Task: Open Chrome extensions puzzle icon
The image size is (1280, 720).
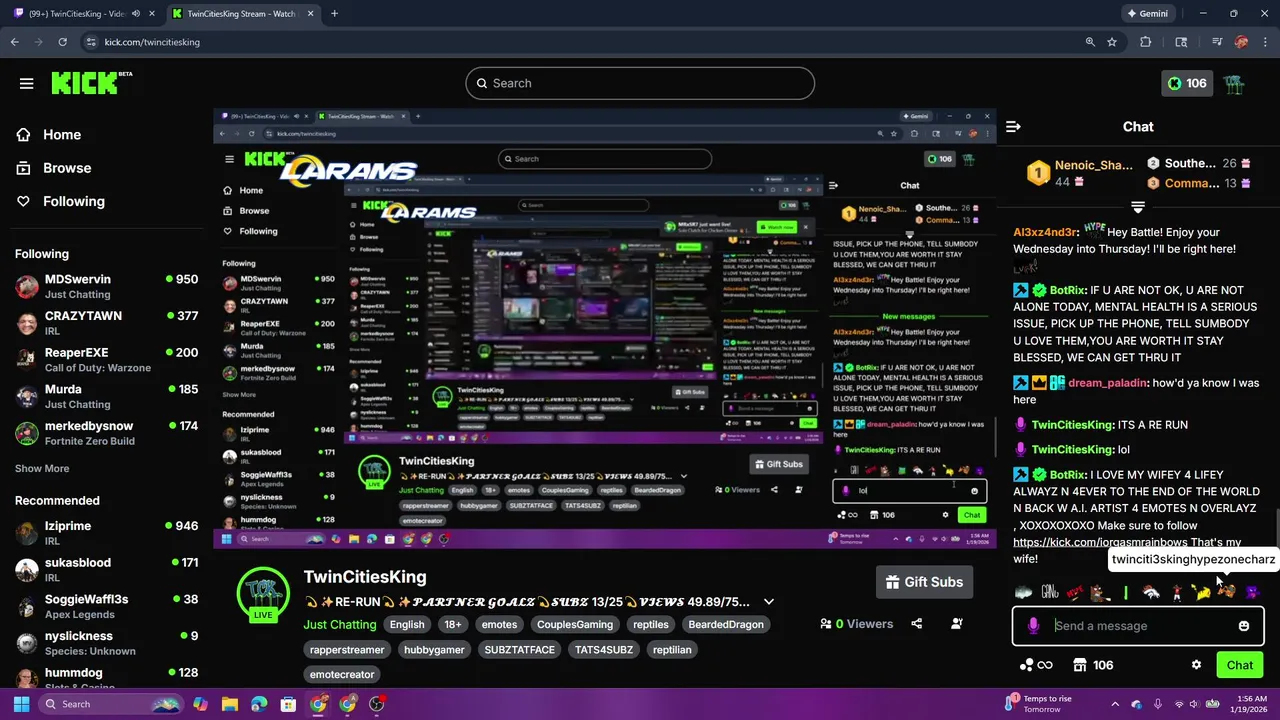Action: [1146, 42]
